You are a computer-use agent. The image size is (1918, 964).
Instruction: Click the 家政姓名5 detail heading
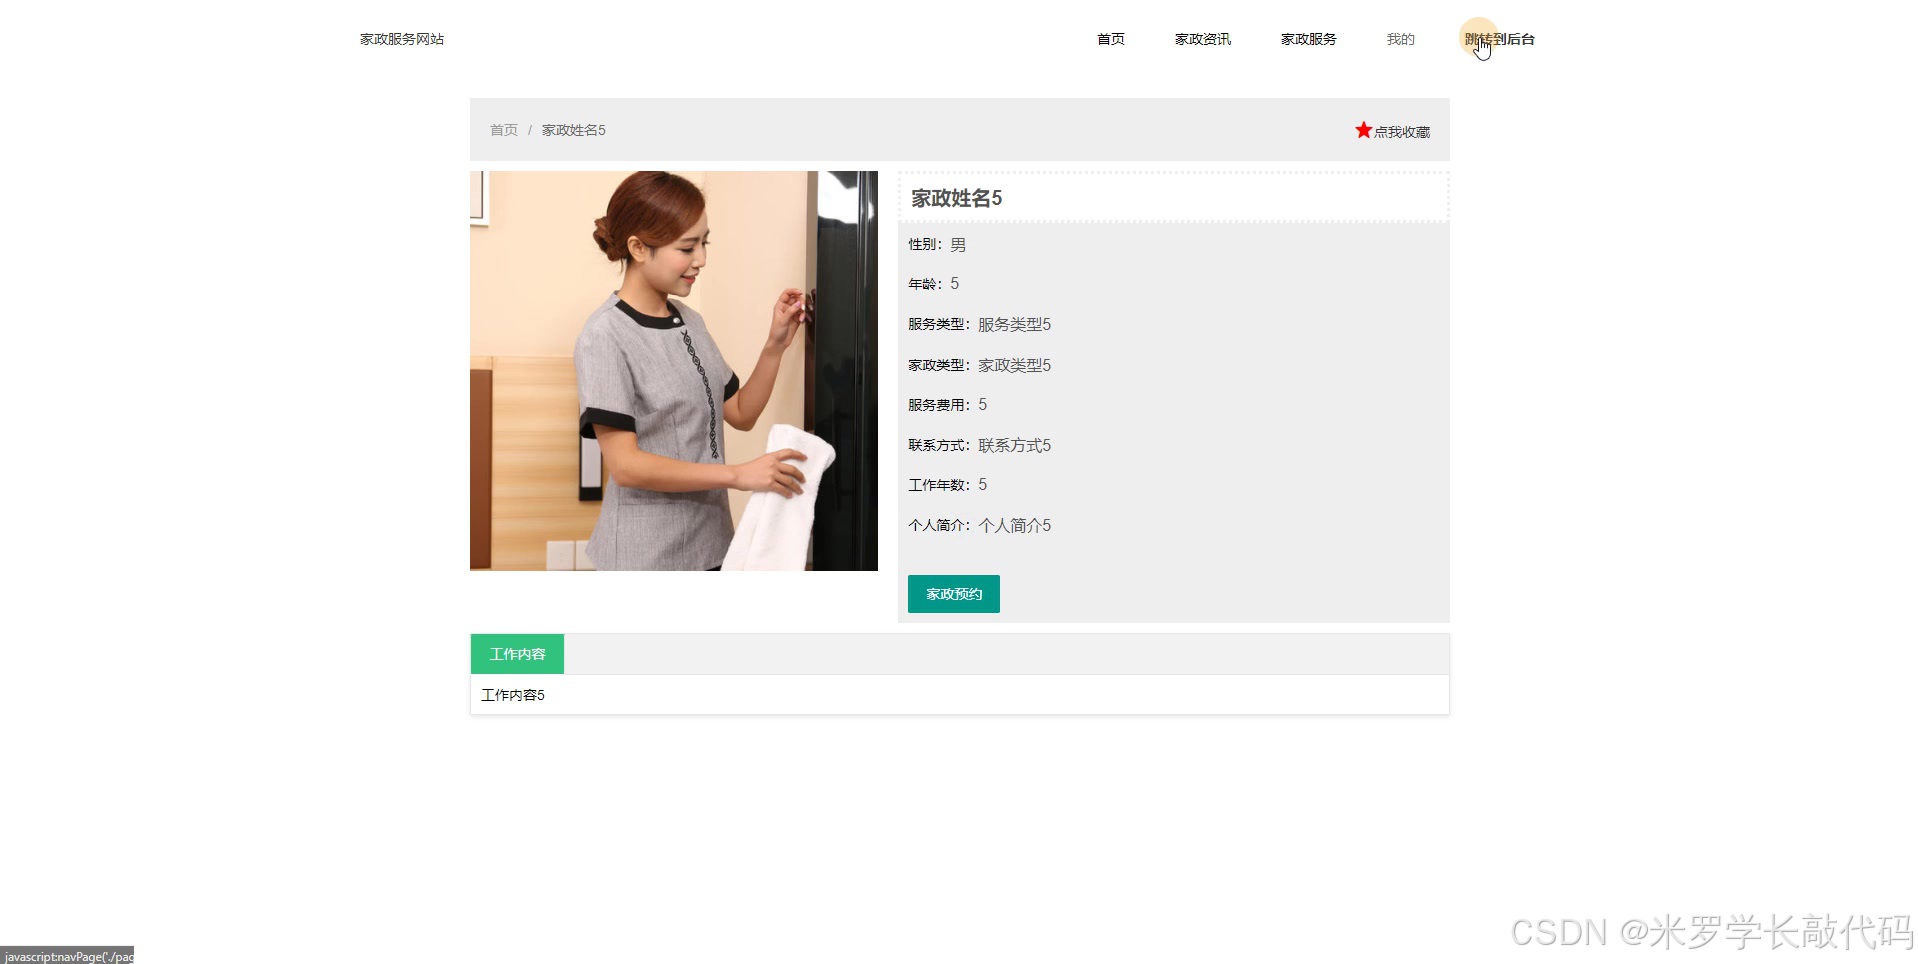pyautogui.click(x=954, y=198)
